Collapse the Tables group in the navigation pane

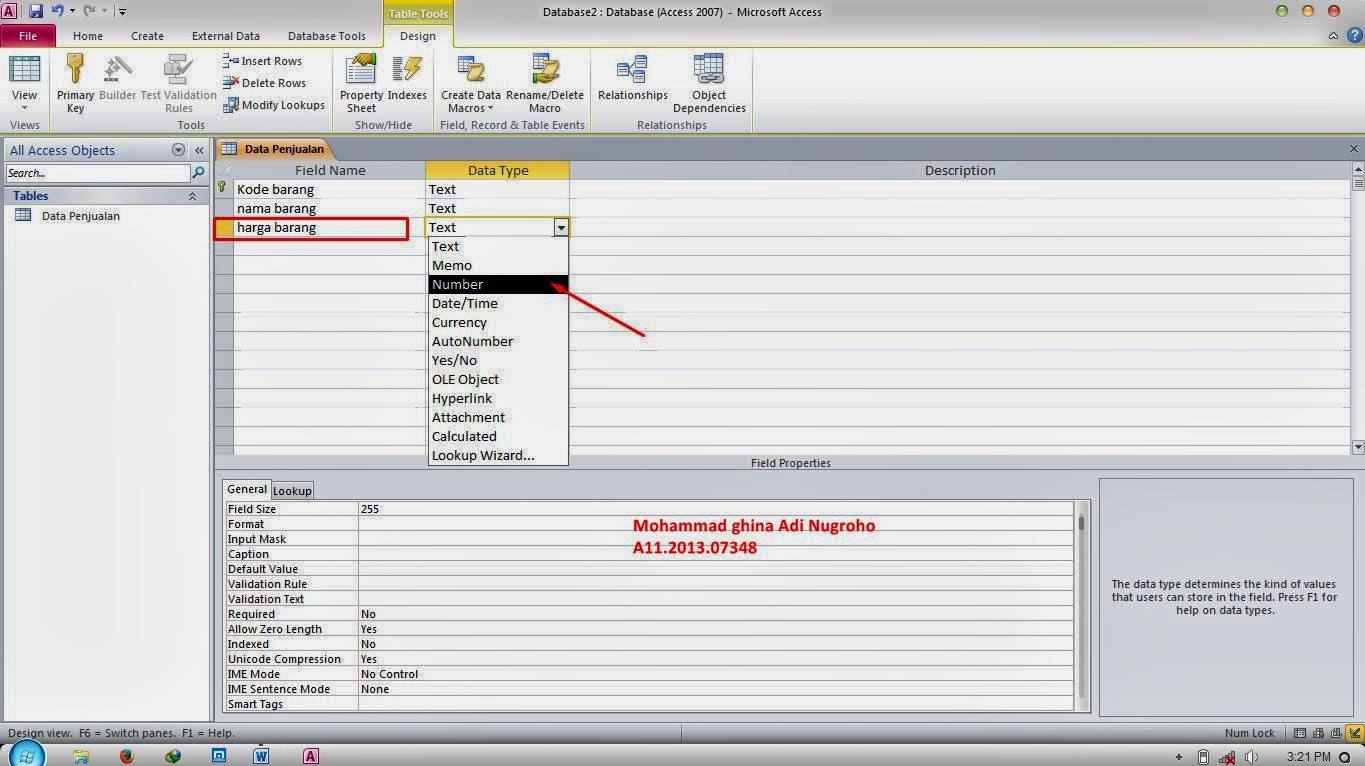[192, 196]
